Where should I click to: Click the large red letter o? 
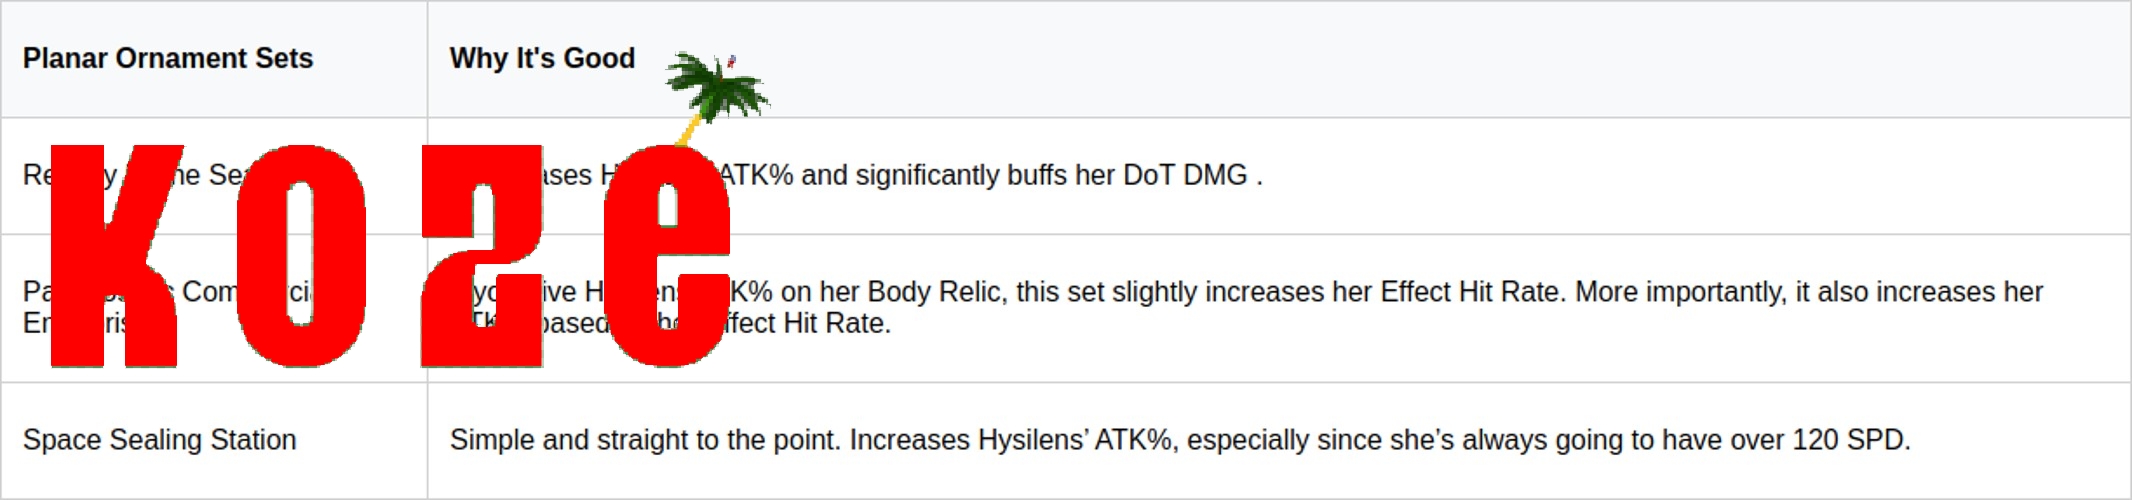301,255
